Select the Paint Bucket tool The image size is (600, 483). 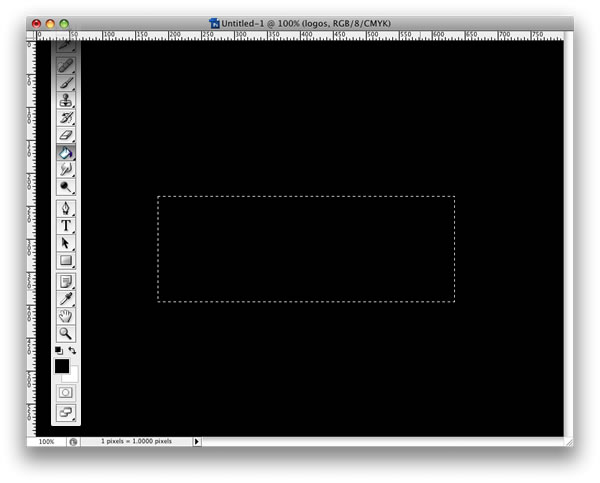(x=66, y=152)
